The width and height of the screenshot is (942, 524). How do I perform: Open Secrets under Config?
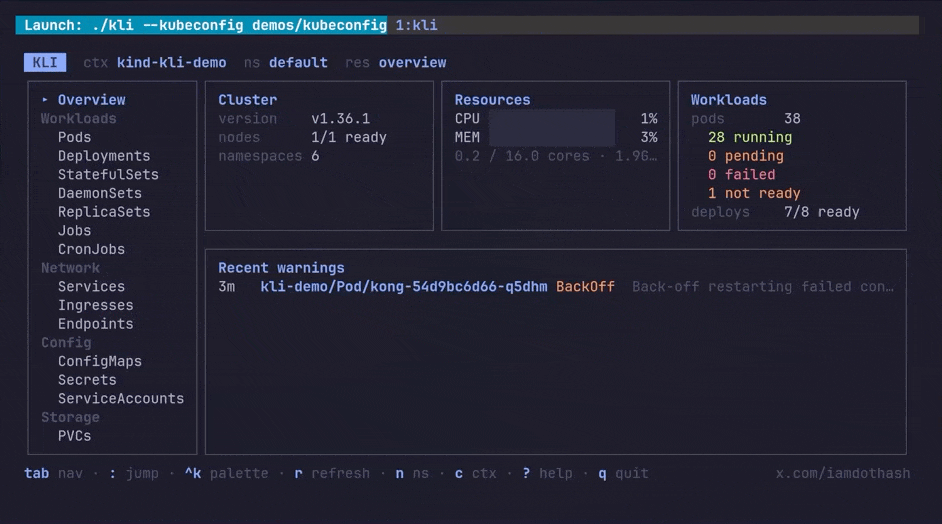tap(87, 379)
